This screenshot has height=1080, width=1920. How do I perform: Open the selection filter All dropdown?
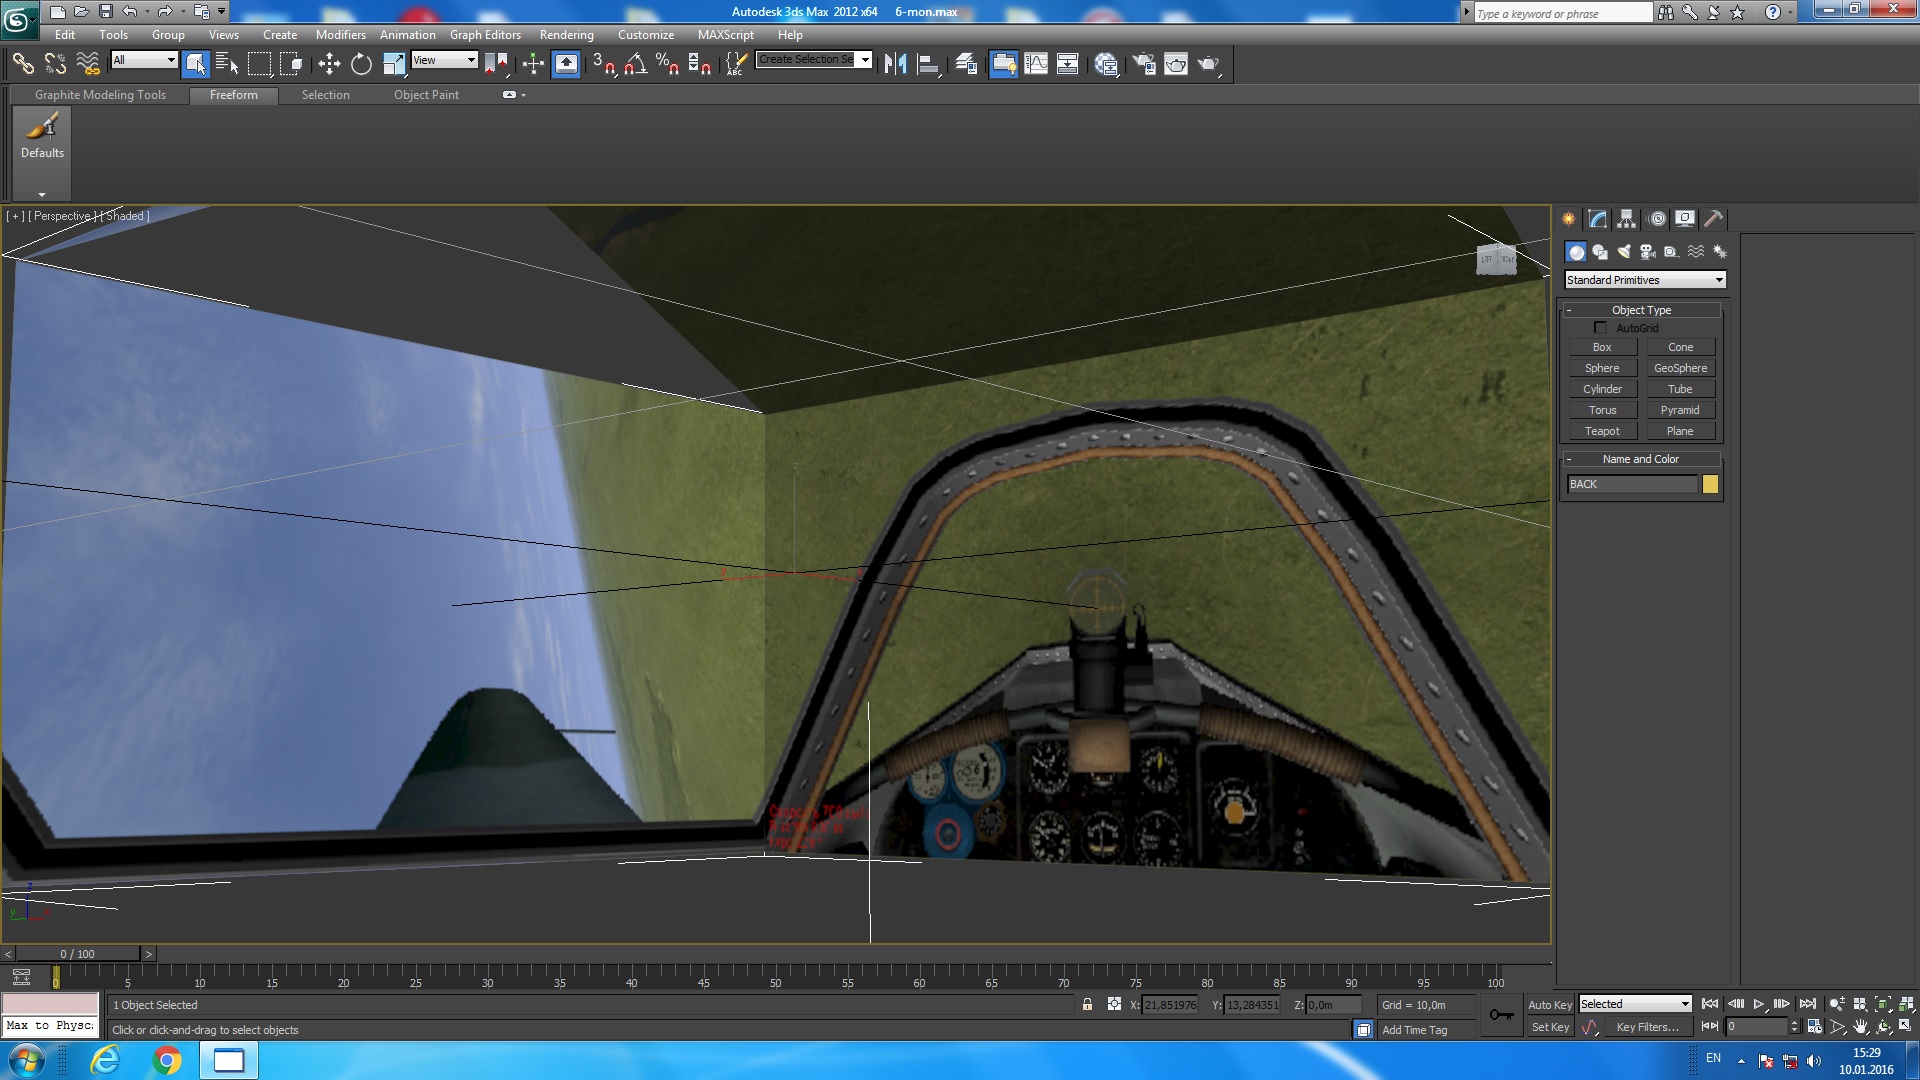(144, 60)
